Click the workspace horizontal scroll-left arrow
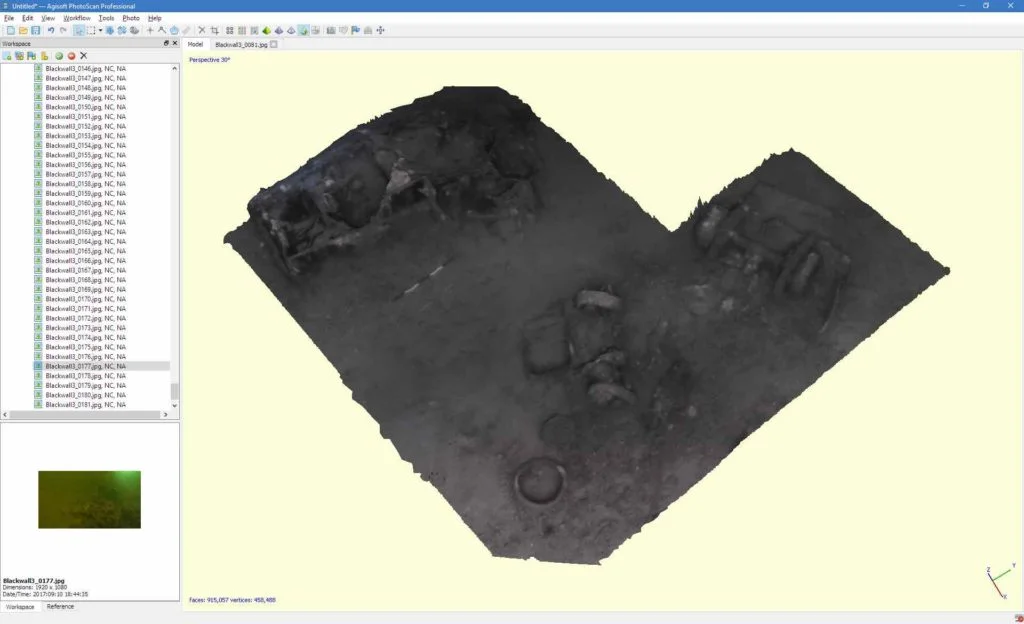The width and height of the screenshot is (1024, 624). pos(5,414)
